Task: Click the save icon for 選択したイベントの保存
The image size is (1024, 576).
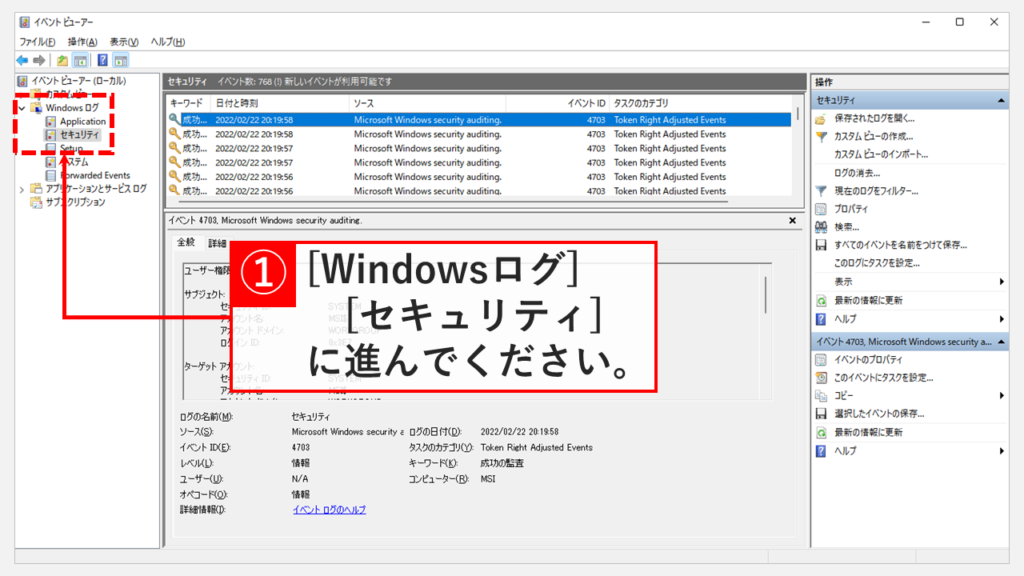Action: click(821, 414)
